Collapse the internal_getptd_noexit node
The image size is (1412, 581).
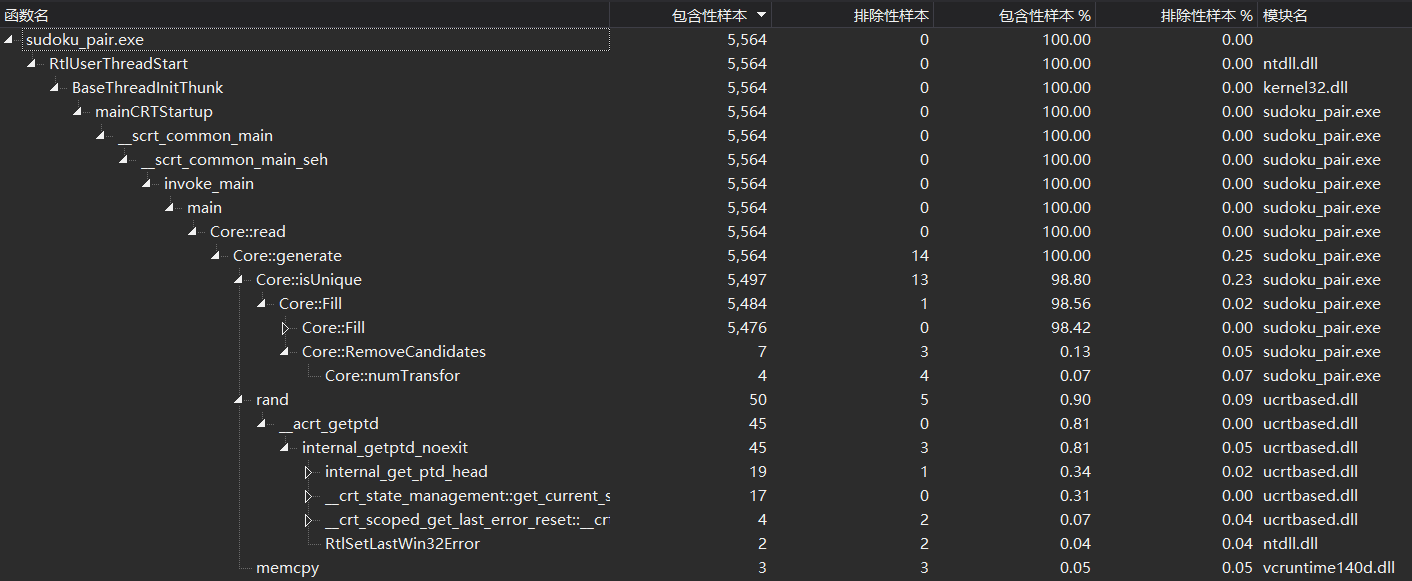click(x=285, y=448)
